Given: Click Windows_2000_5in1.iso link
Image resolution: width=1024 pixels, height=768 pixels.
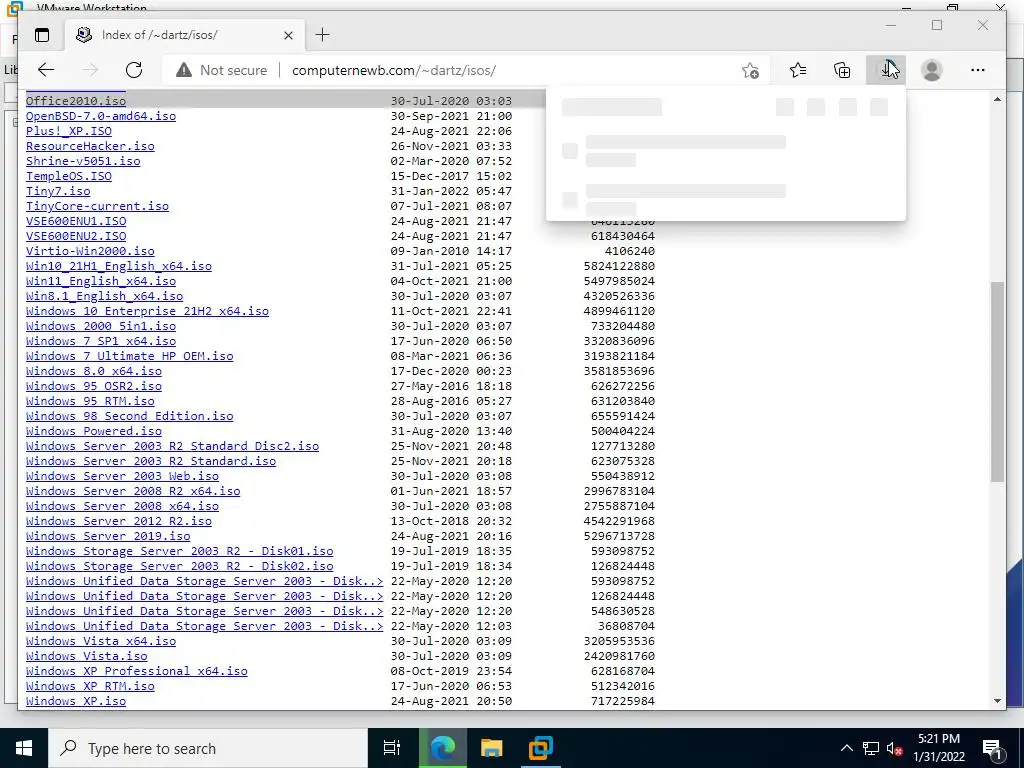Looking at the screenshot, I should [x=101, y=326].
